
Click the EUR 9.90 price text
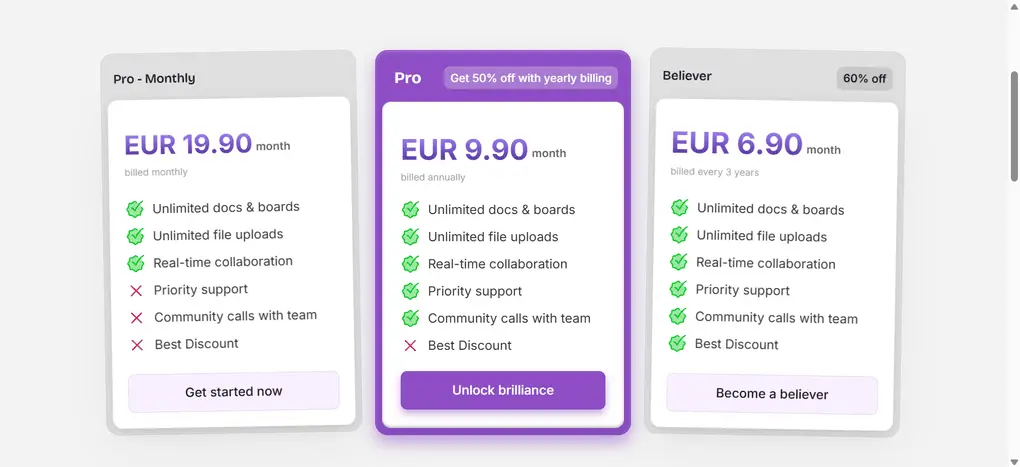click(x=464, y=150)
